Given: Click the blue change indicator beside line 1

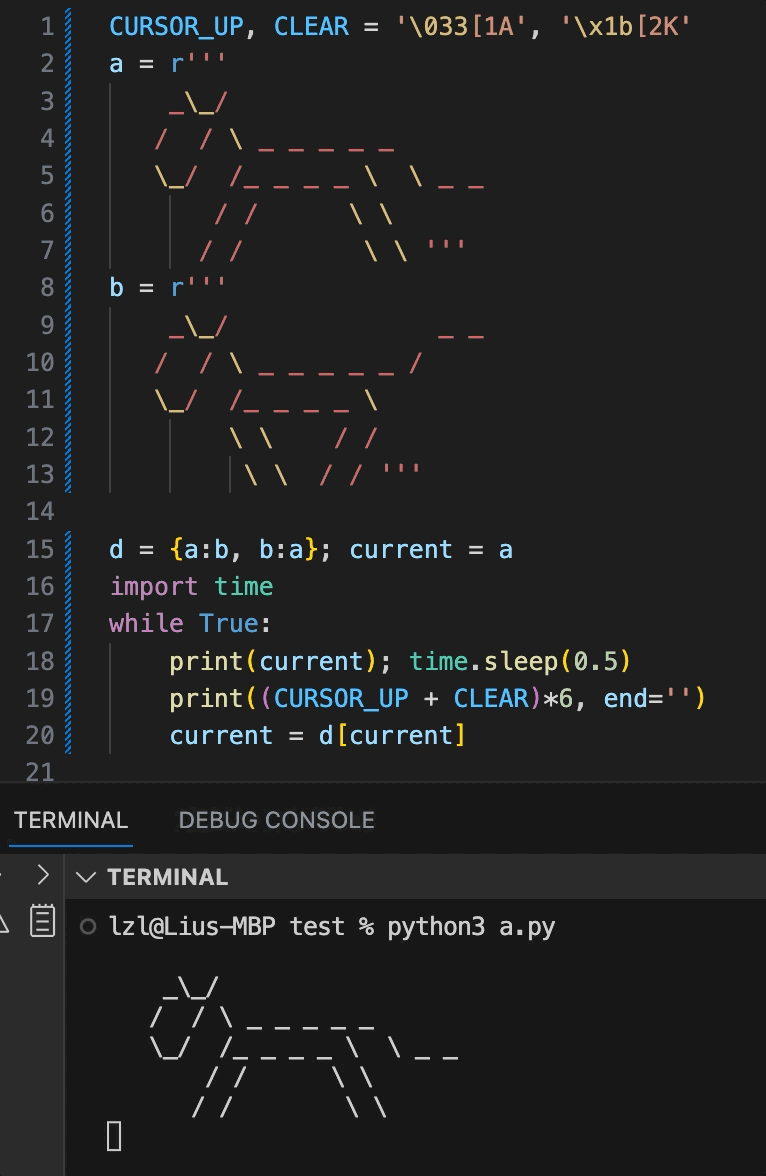Looking at the screenshot, I should [x=66, y=27].
